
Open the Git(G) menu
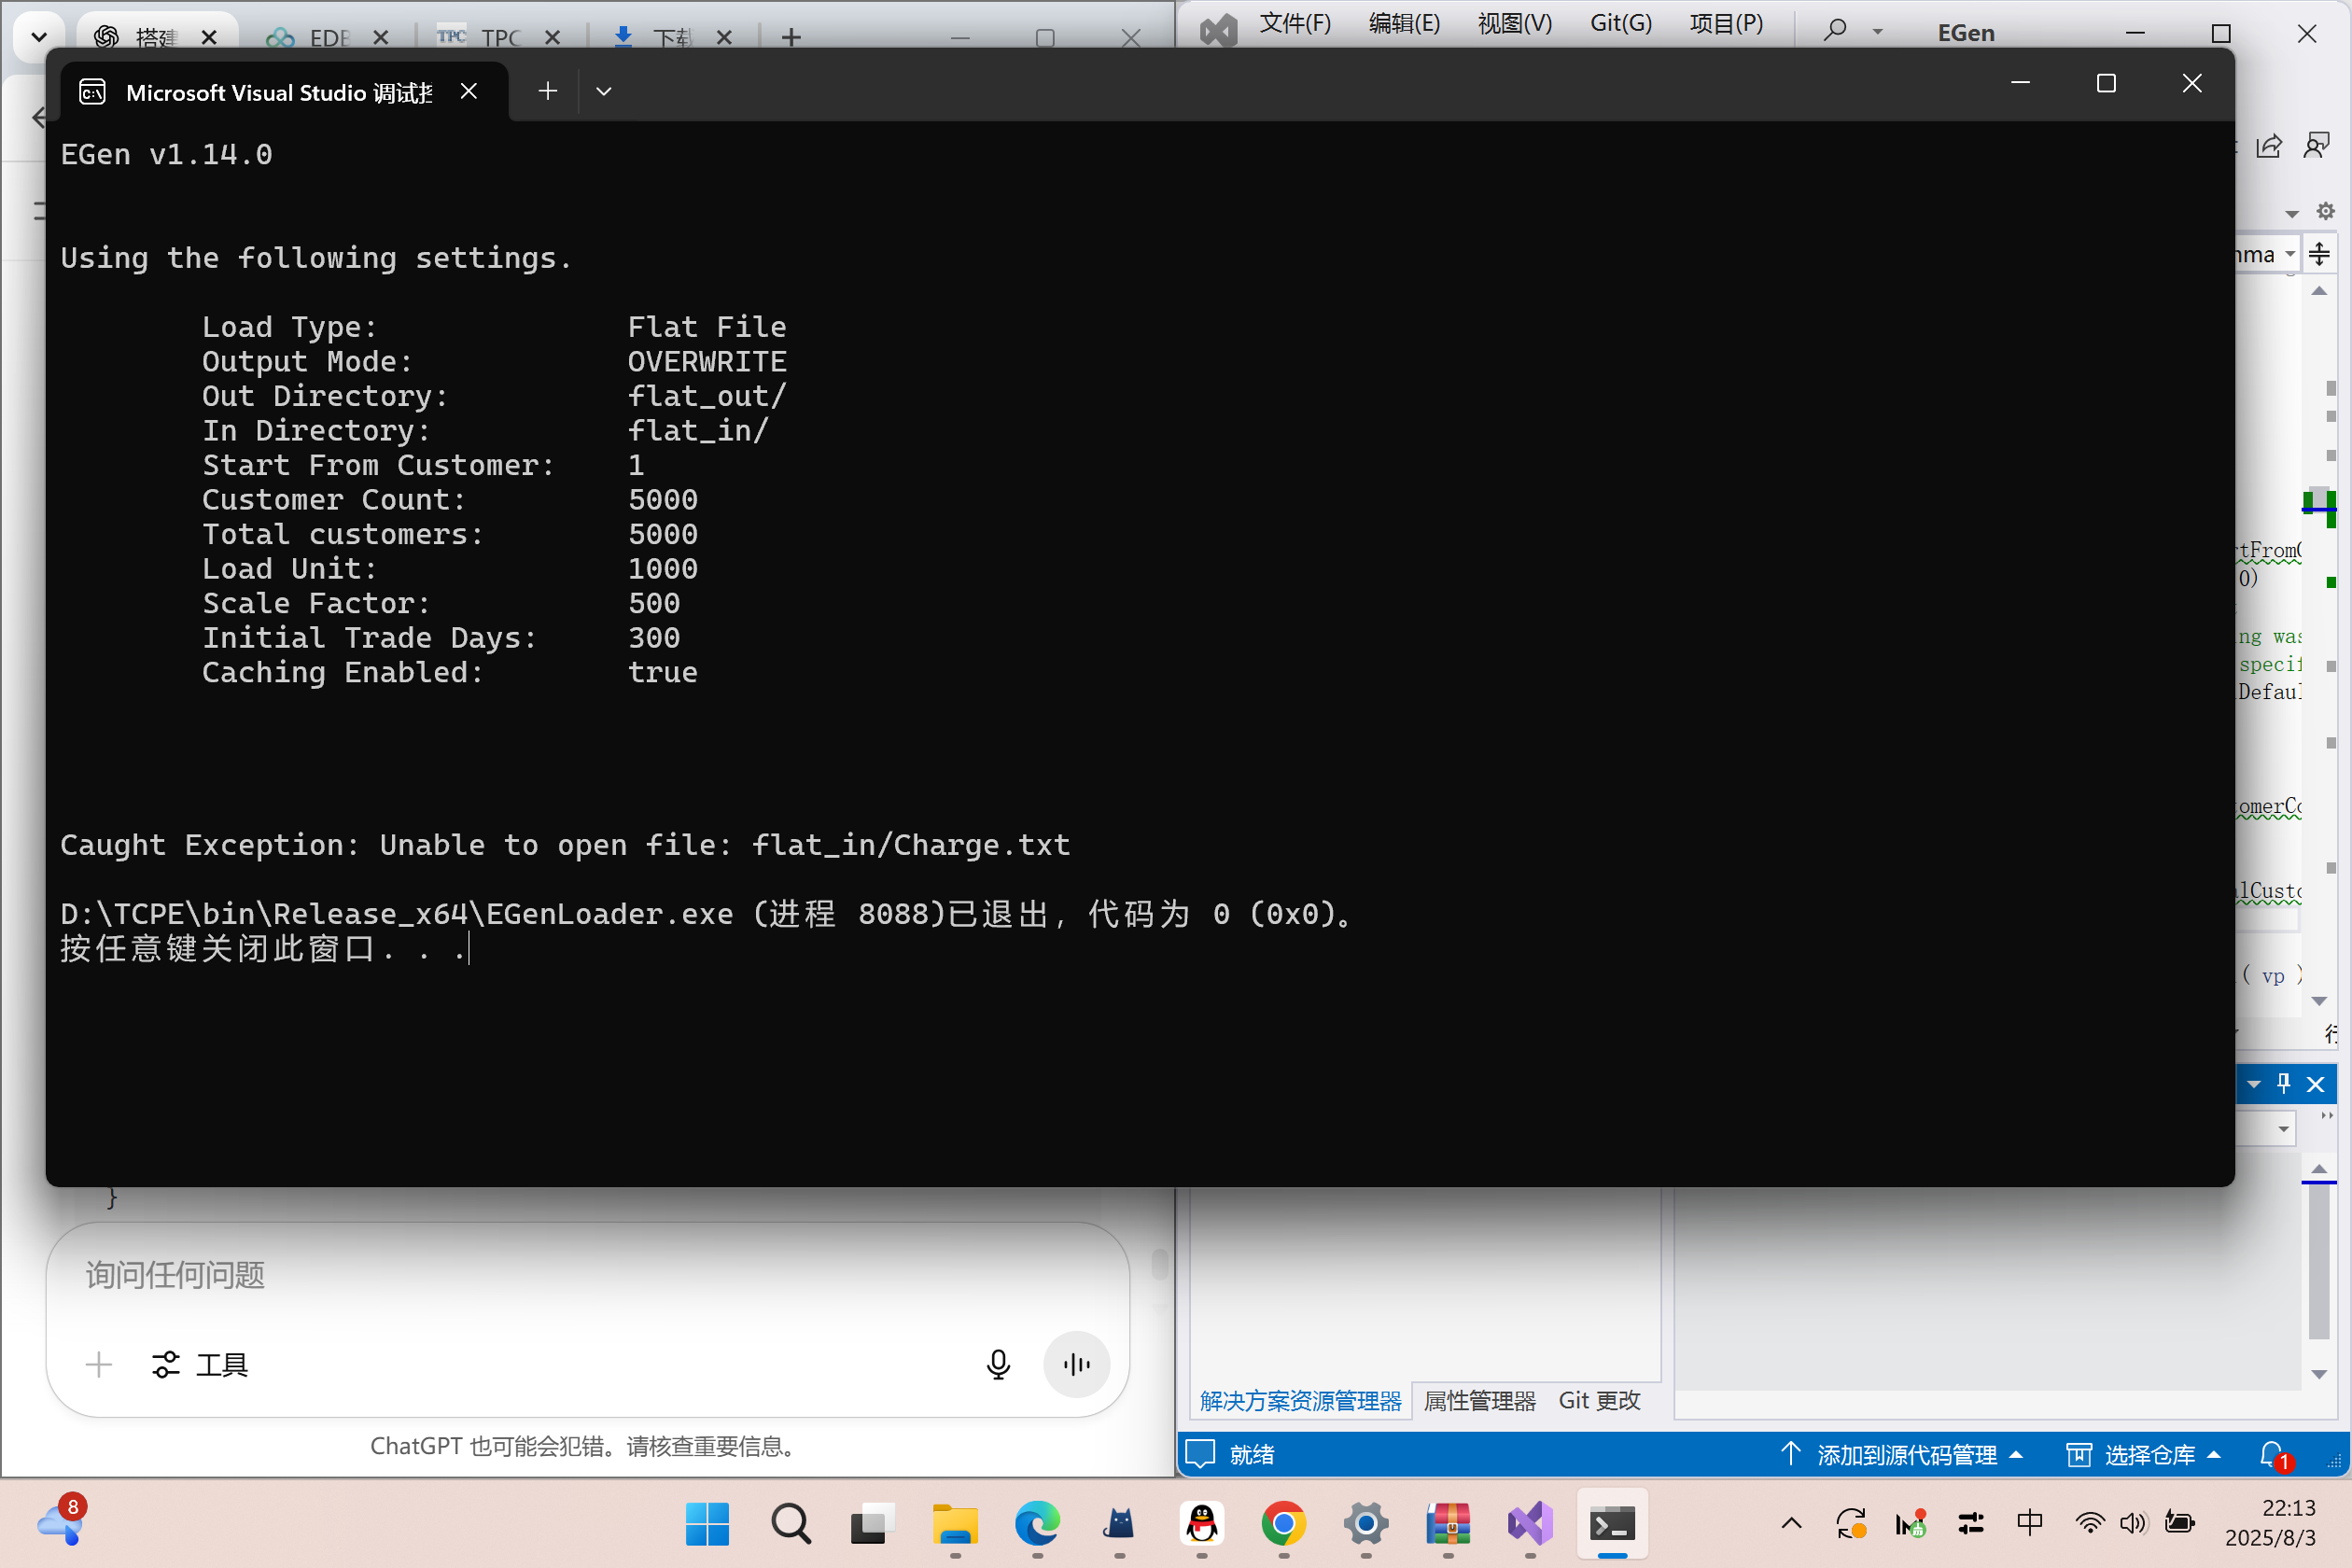[x=1620, y=23]
